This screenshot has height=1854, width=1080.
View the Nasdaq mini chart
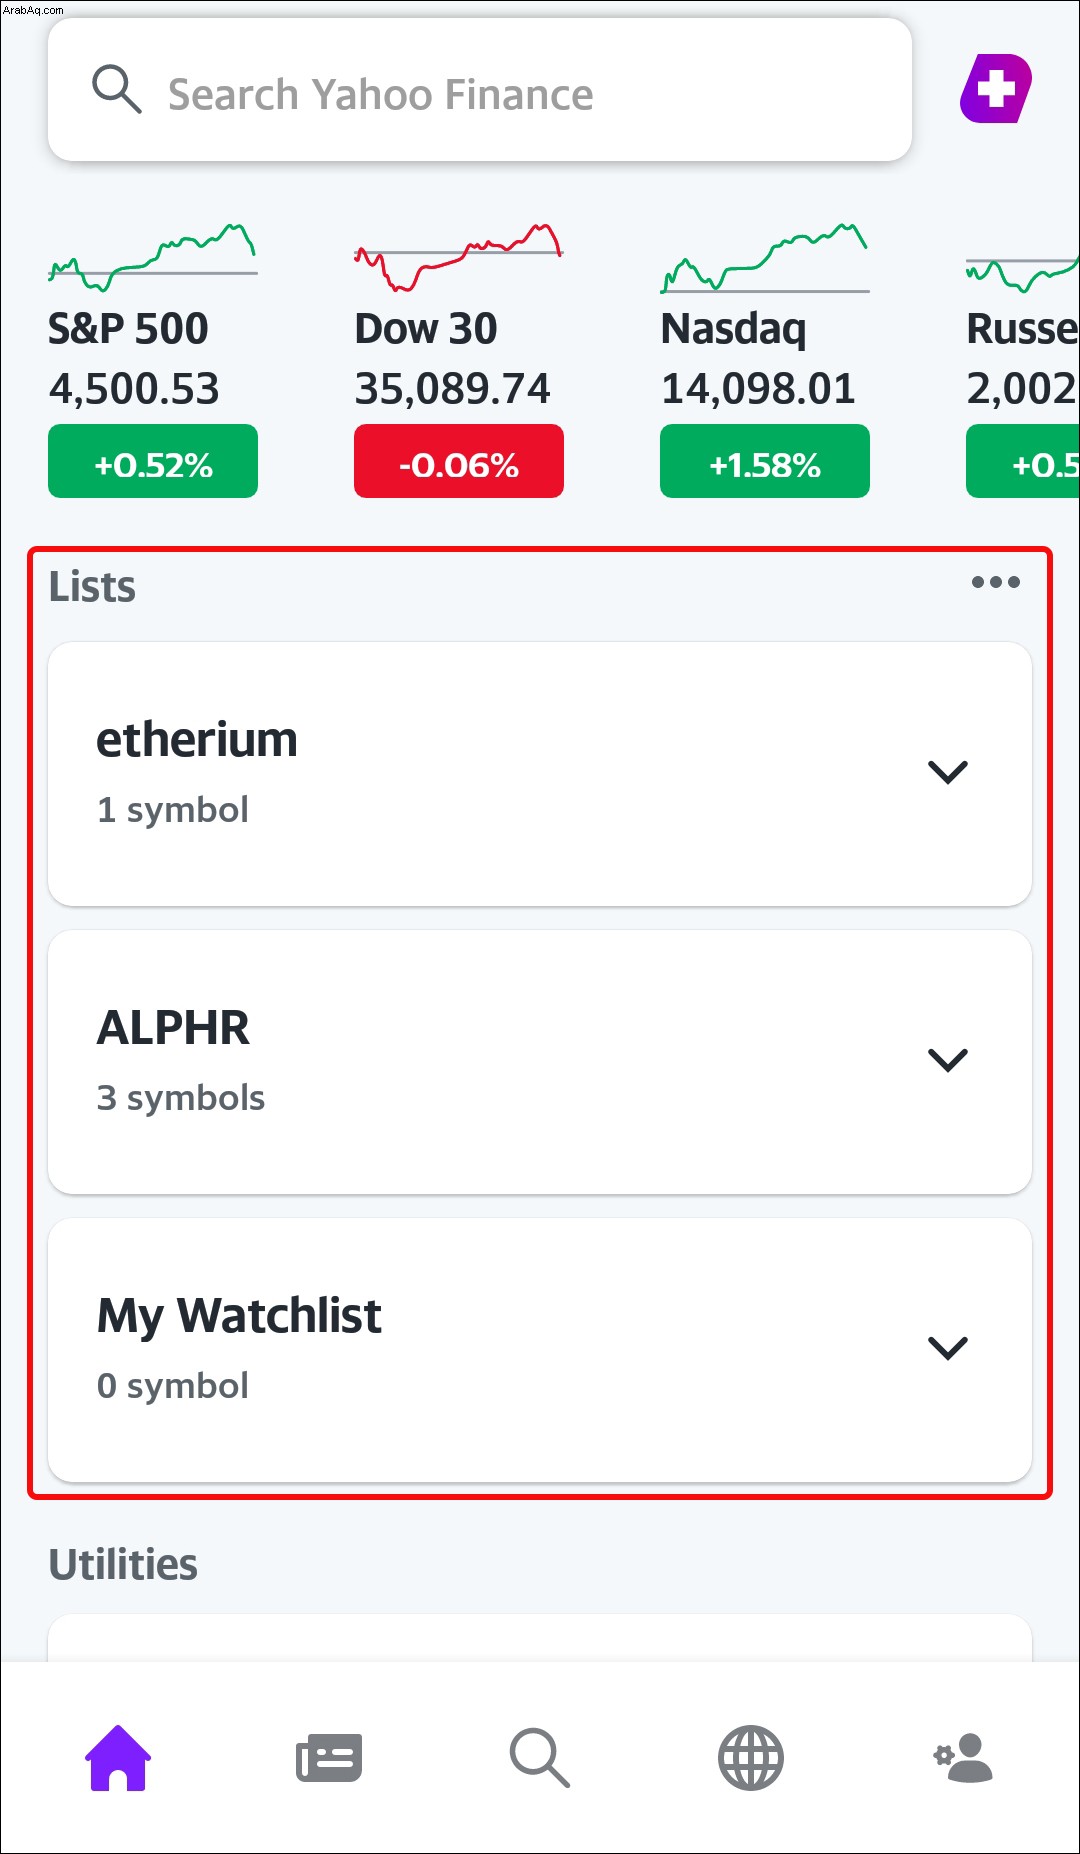coord(765,258)
